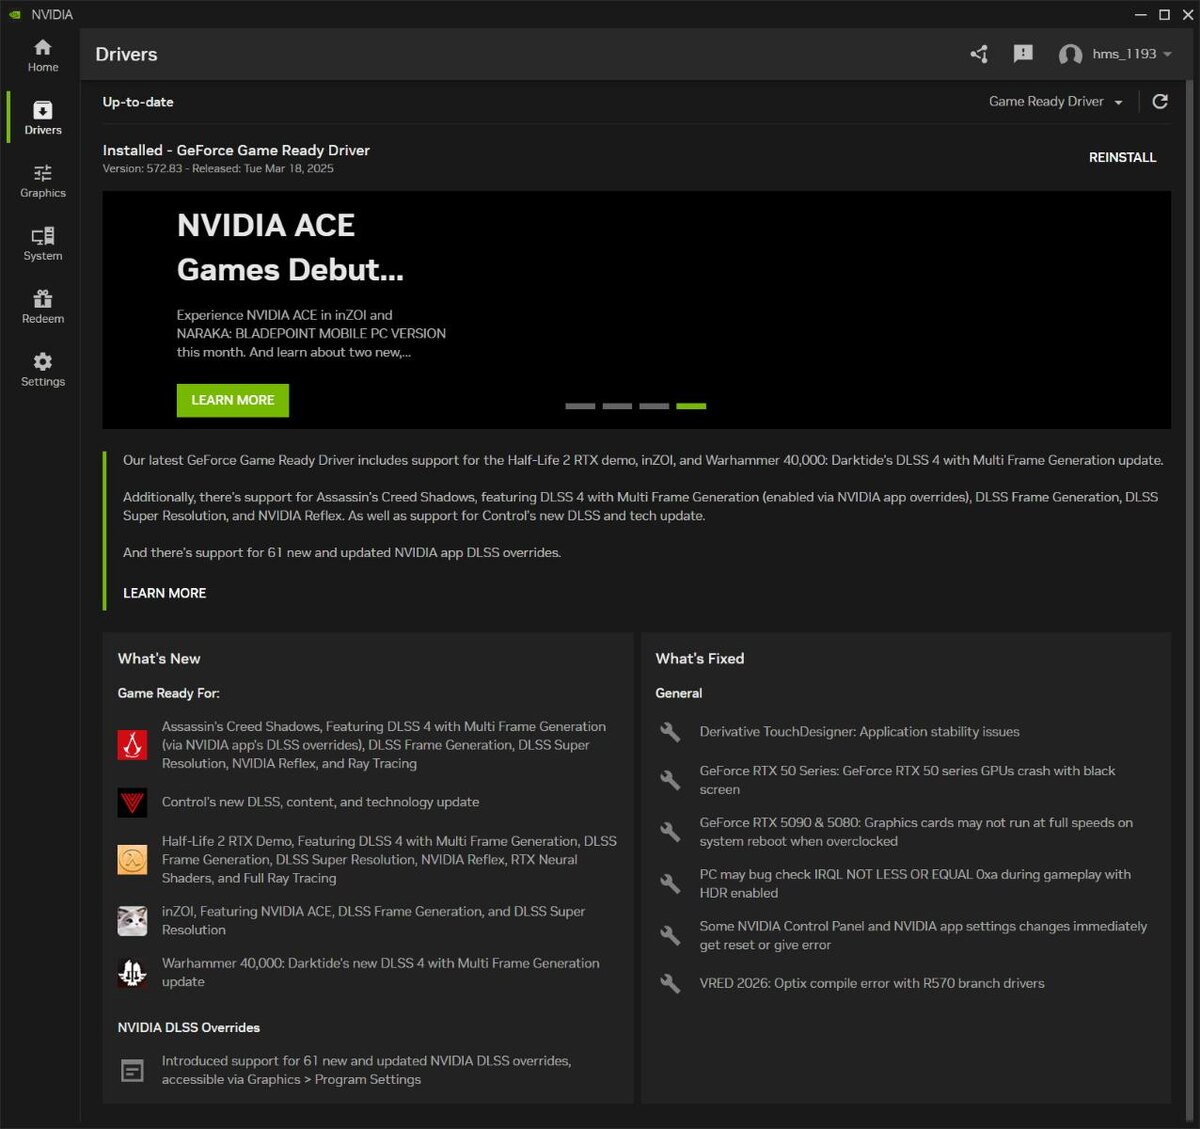
Task: Click the share icon in header
Action: click(979, 54)
